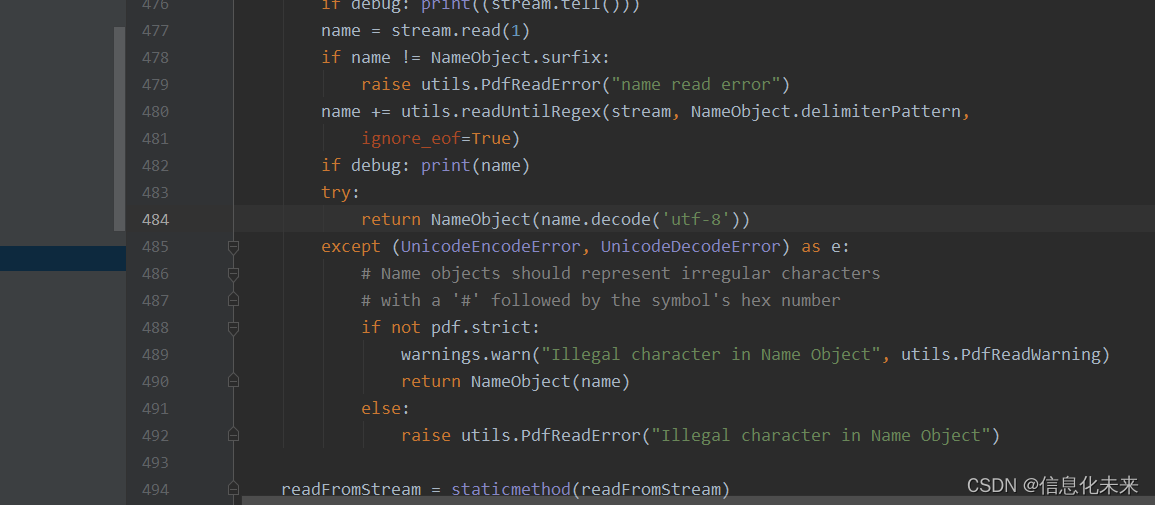This screenshot has height=505, width=1155.
Task: Click the editor's horizontal scrollbar at the bottom
Action: click(698, 501)
